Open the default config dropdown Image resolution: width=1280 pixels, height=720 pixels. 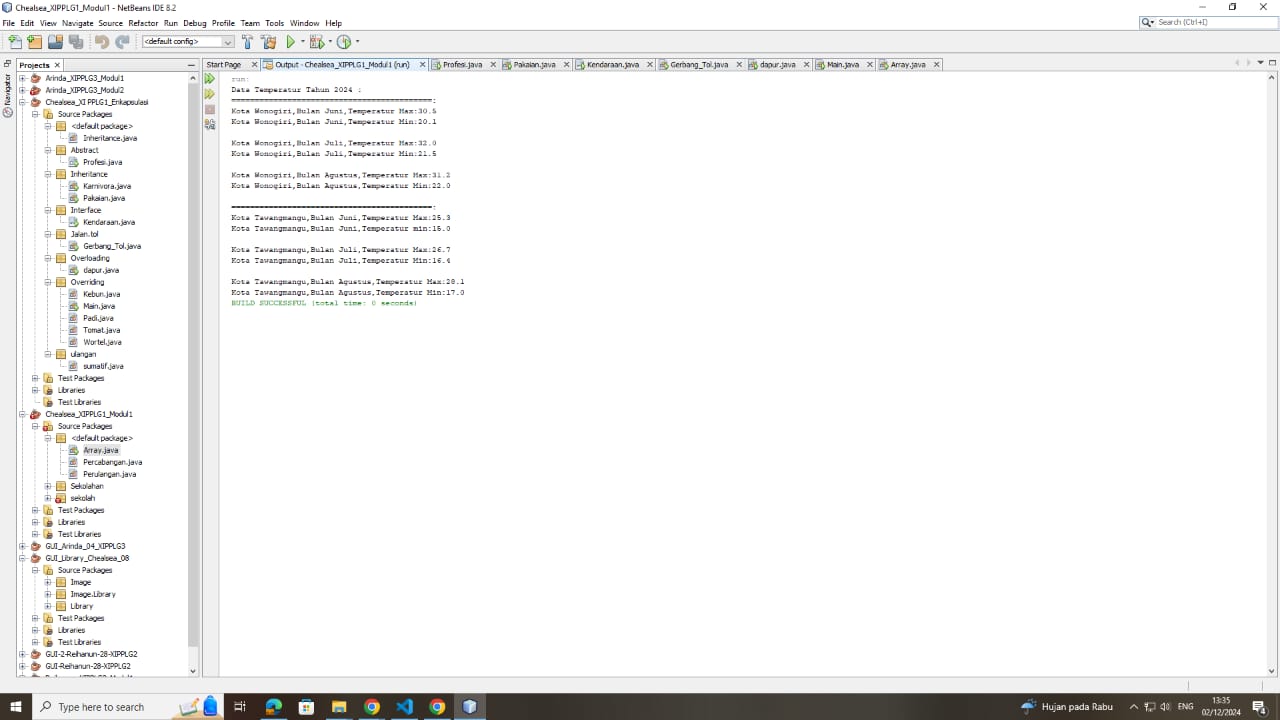(x=229, y=41)
